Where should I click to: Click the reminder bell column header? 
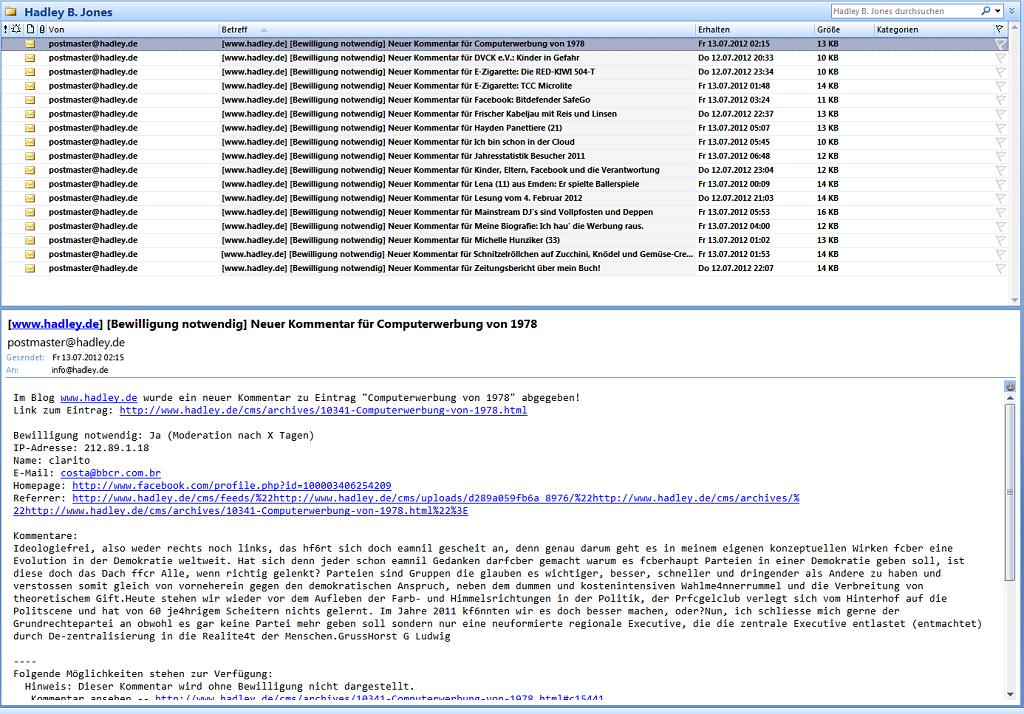16,30
